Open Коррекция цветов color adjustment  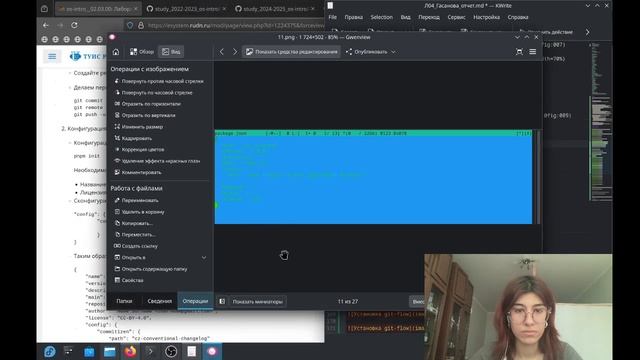point(139,150)
